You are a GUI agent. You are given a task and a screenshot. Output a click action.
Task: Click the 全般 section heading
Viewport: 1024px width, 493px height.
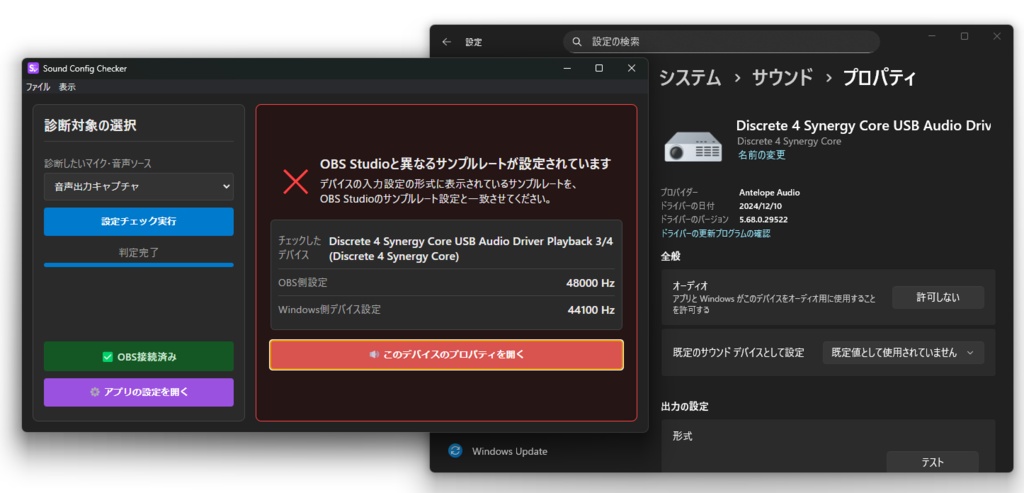pos(671,257)
